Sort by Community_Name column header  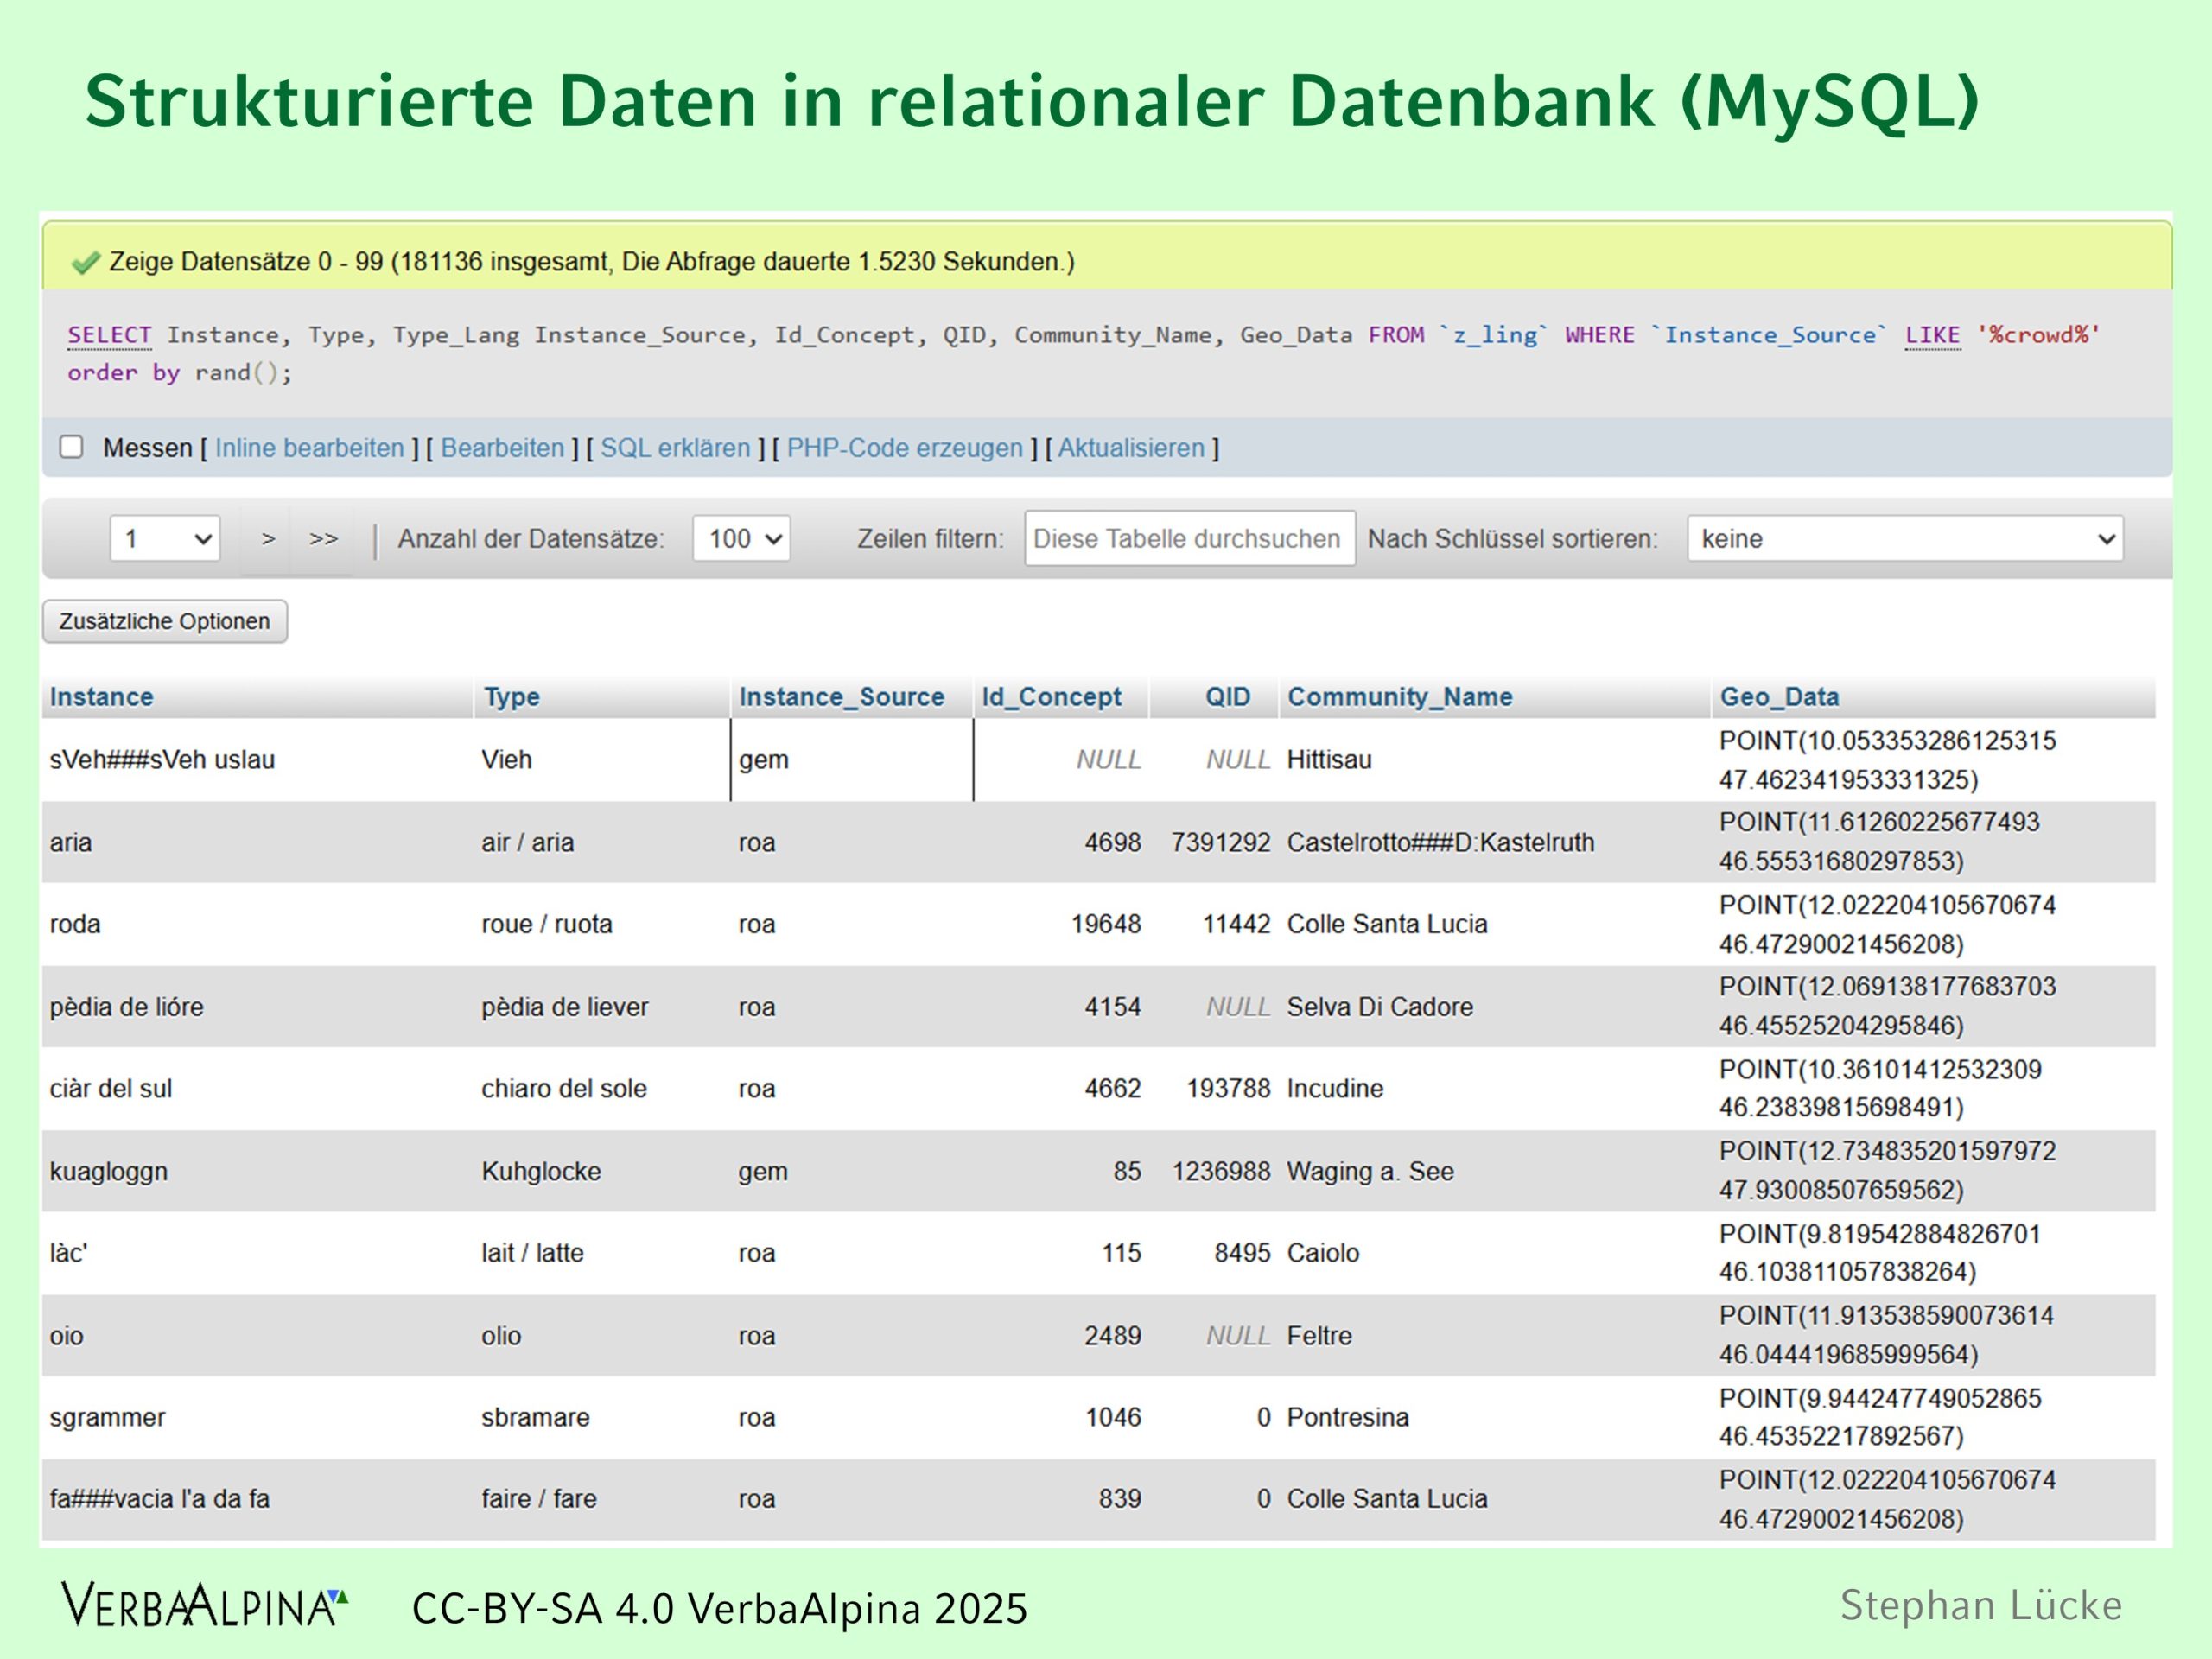tap(1399, 697)
